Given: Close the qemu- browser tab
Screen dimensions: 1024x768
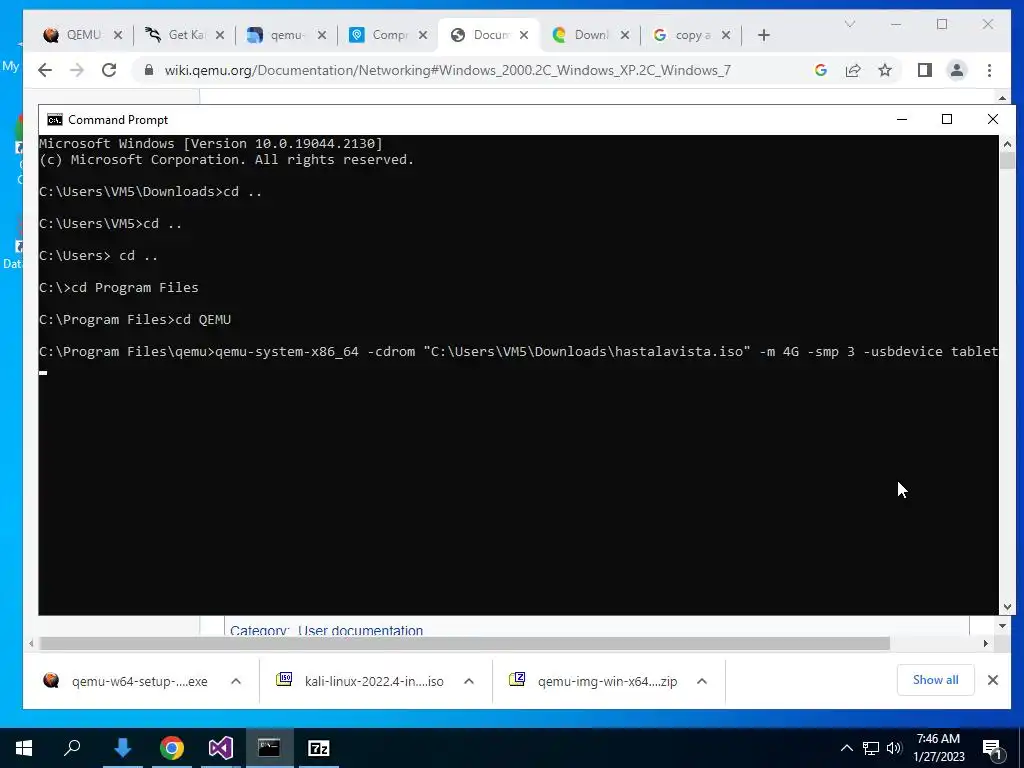Looking at the screenshot, I should pos(321,35).
